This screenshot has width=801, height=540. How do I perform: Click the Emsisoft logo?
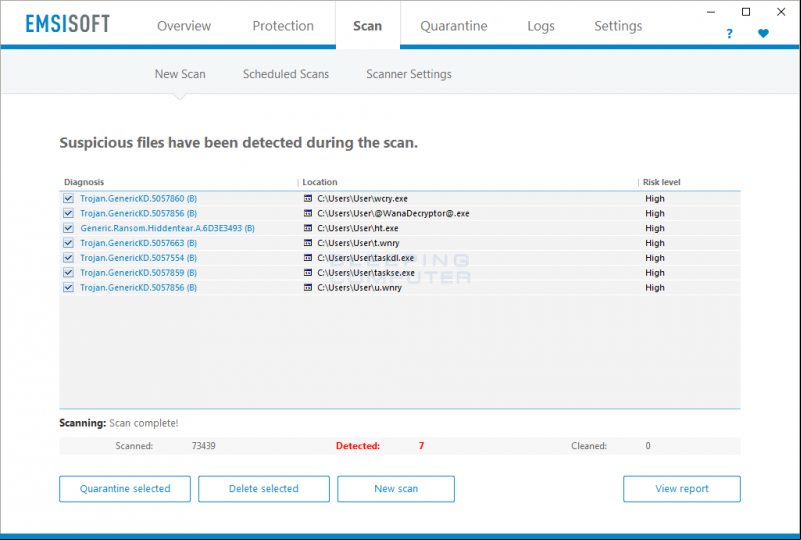(x=67, y=24)
